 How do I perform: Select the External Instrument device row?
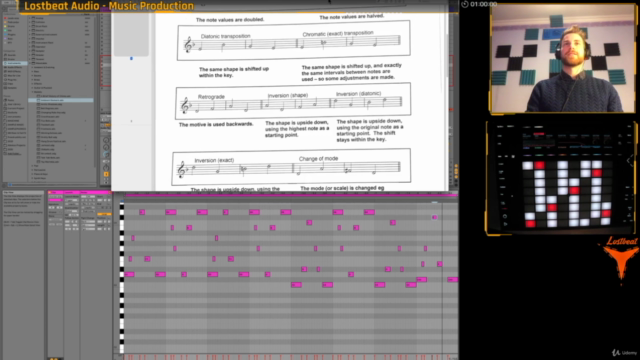[x=61, y=34]
